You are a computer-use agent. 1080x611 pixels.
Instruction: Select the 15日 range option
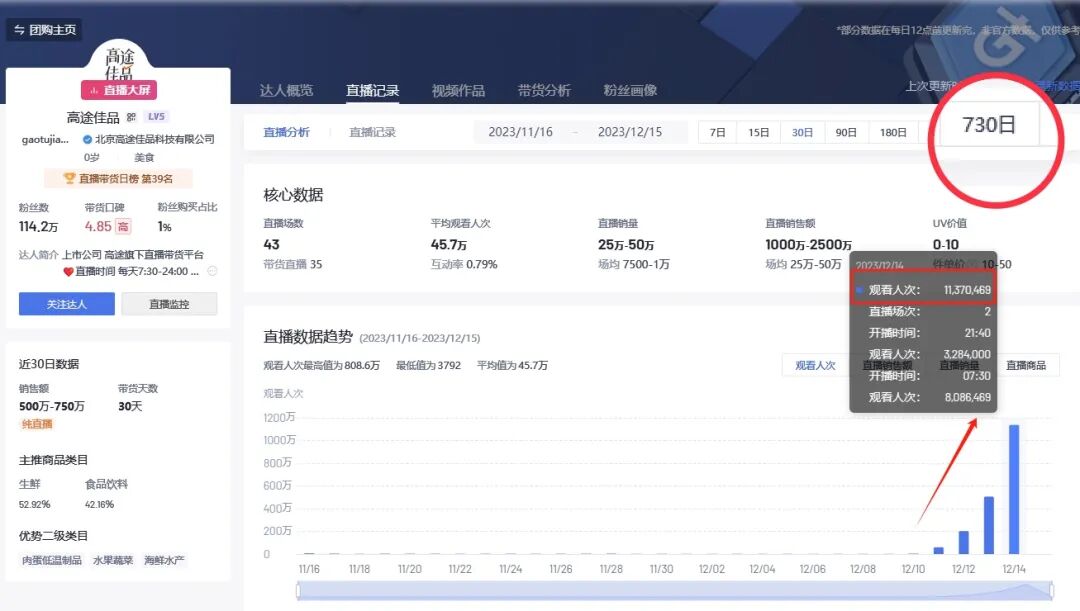(758, 132)
